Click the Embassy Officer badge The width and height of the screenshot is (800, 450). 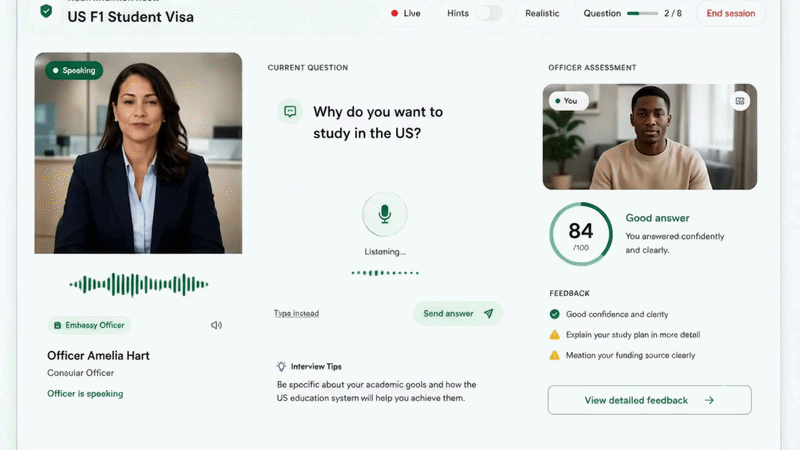click(90, 325)
